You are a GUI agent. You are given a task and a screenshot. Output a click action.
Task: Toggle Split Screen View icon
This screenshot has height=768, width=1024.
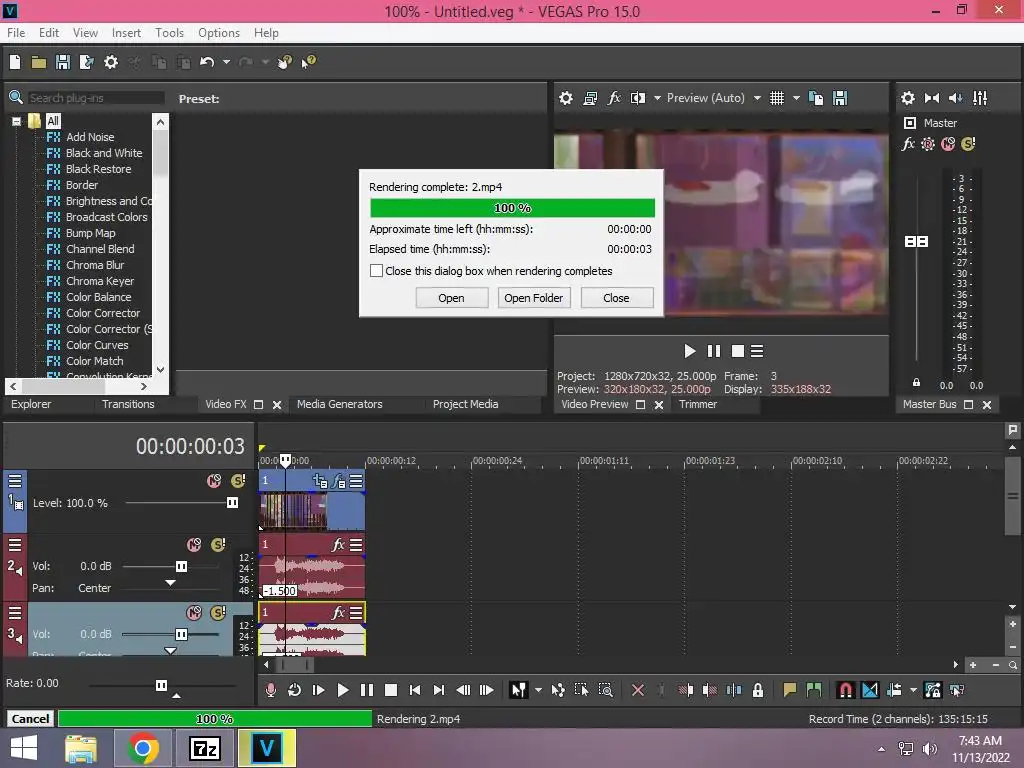[637, 98]
